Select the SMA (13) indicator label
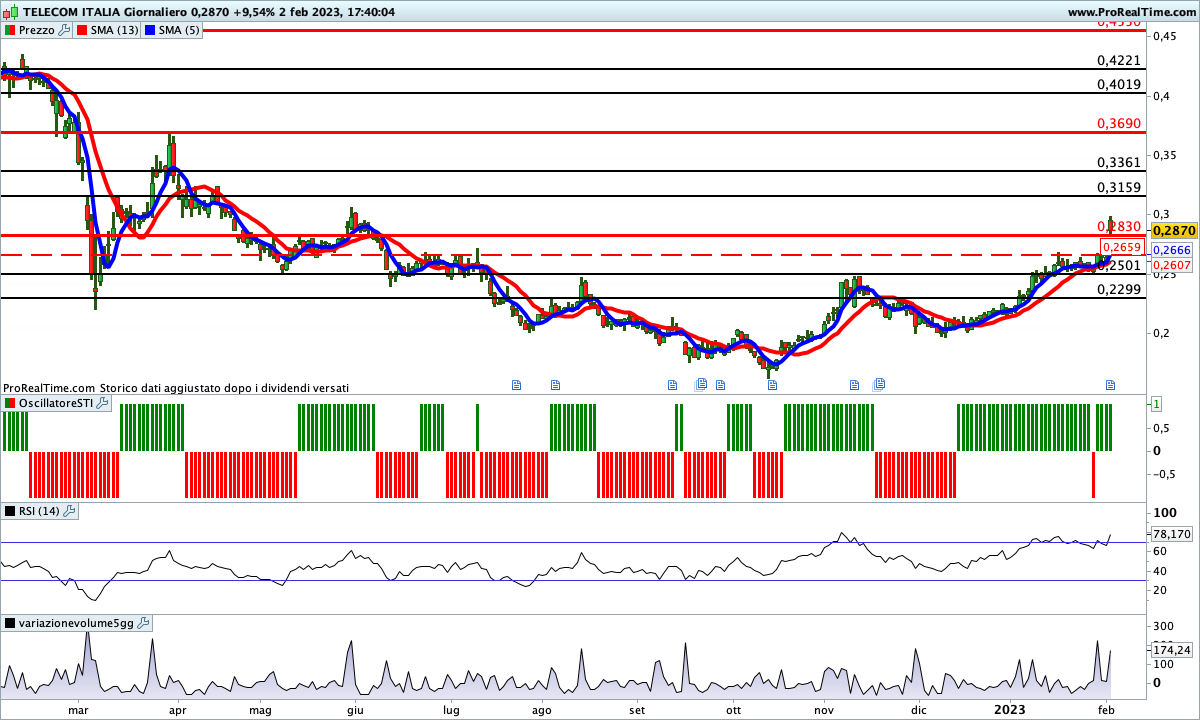 [115, 30]
